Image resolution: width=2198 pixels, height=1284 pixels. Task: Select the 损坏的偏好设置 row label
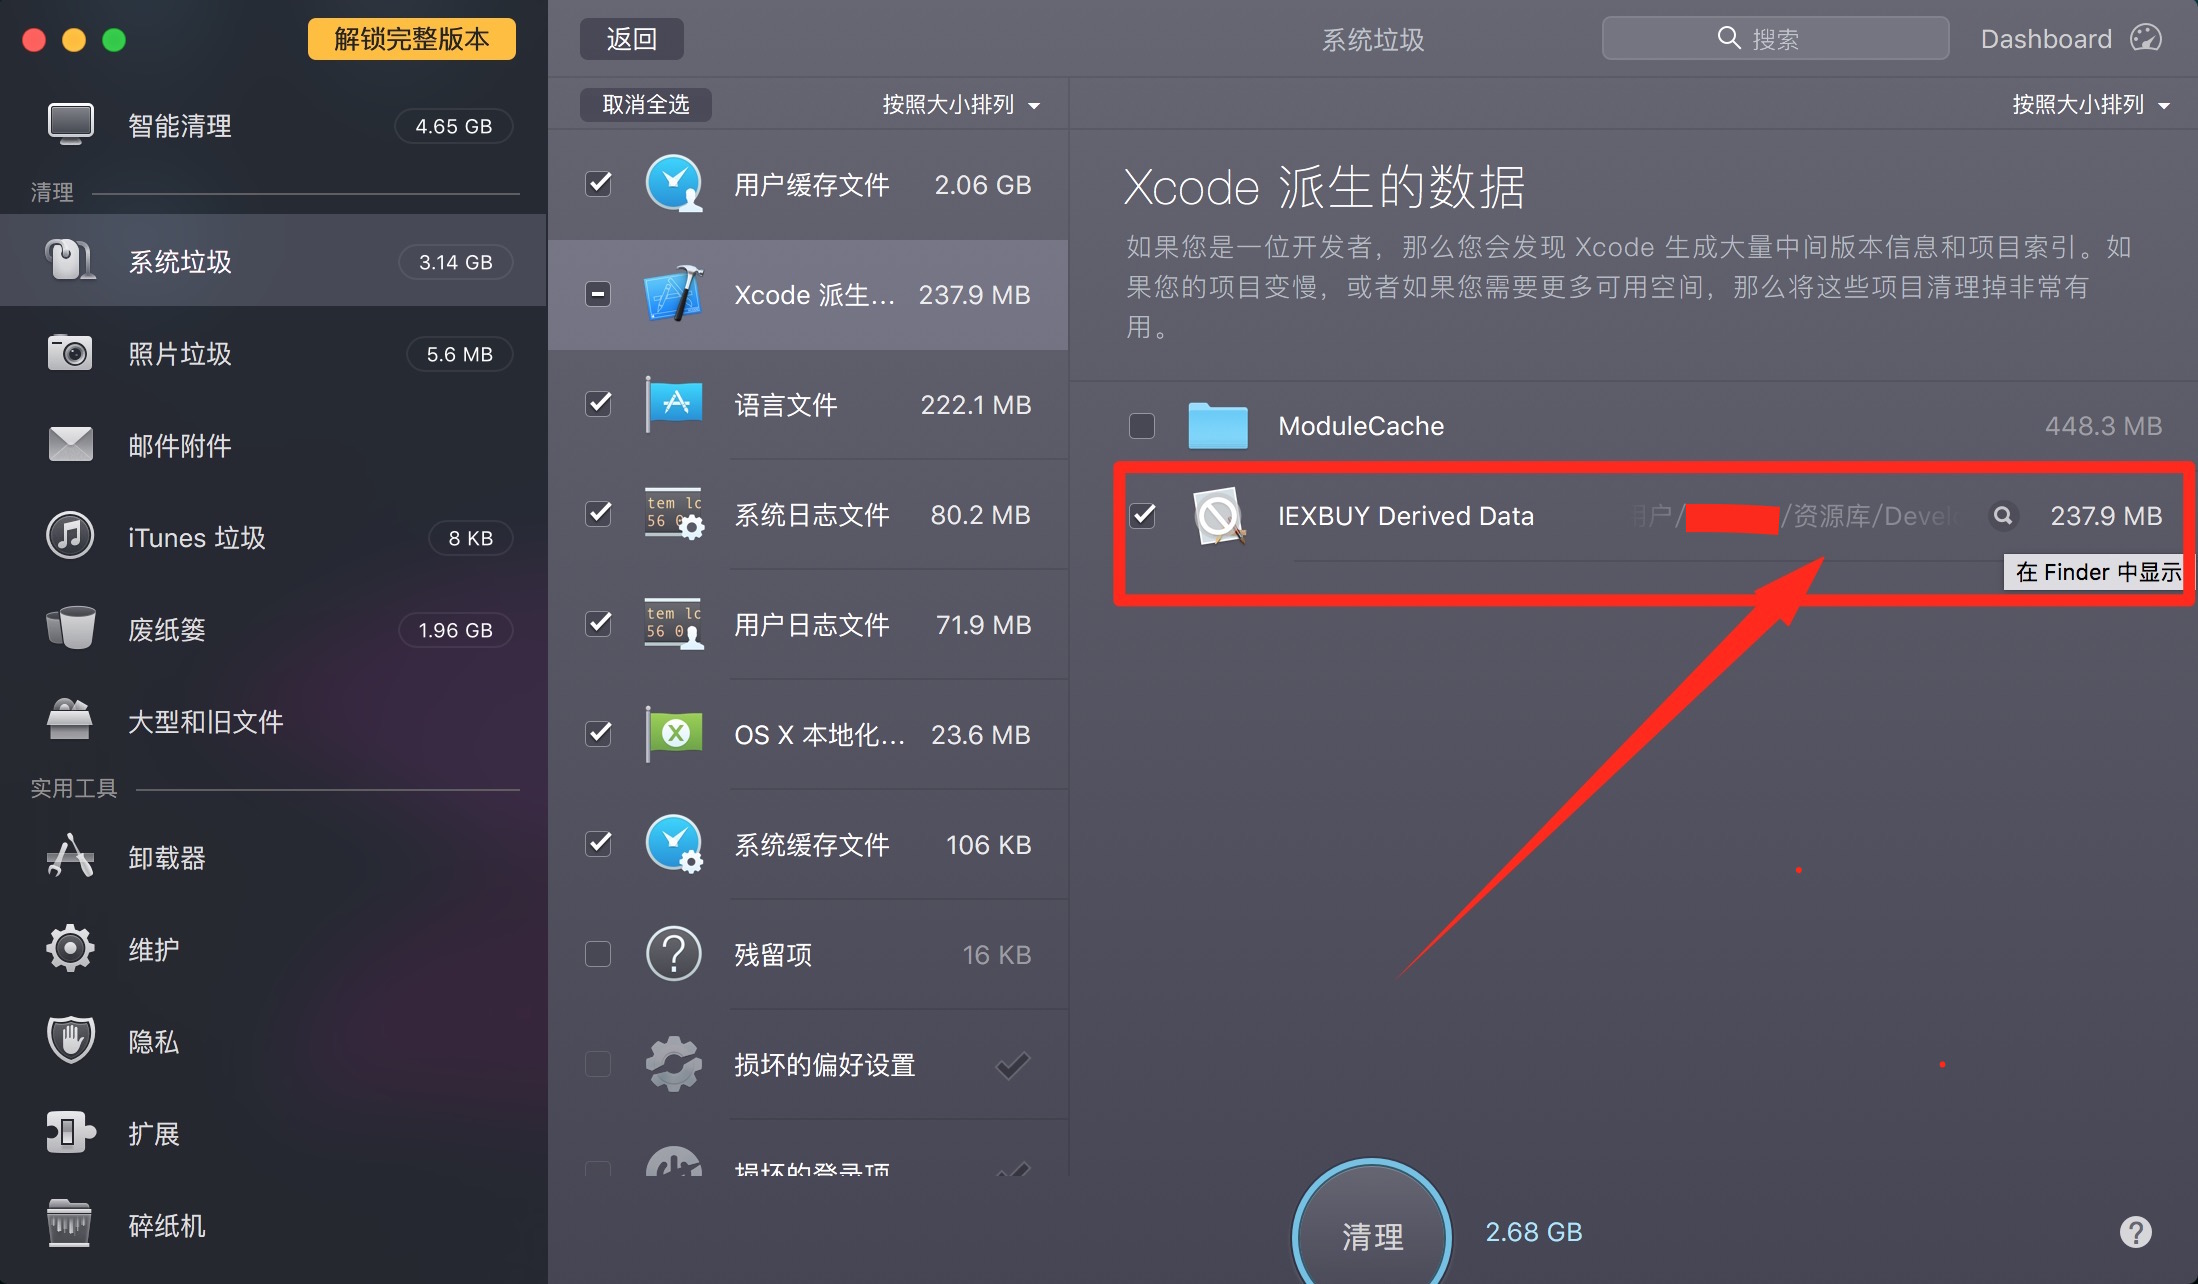click(x=825, y=1065)
